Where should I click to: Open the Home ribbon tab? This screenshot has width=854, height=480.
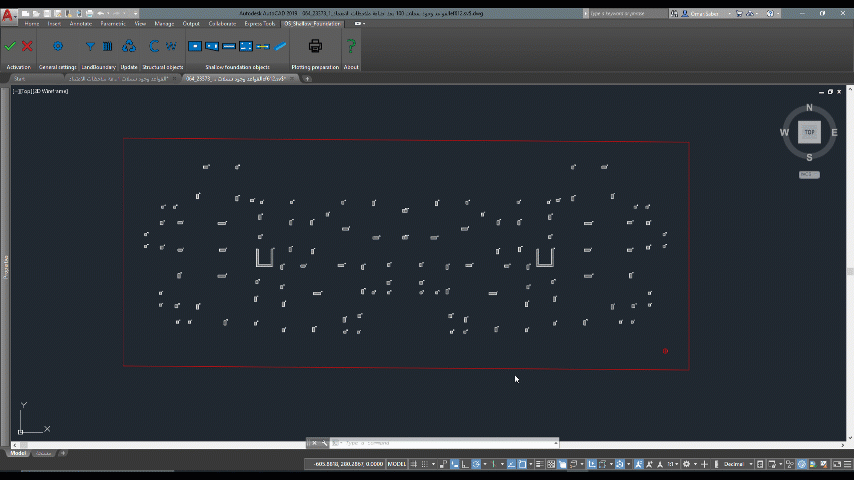(32, 23)
